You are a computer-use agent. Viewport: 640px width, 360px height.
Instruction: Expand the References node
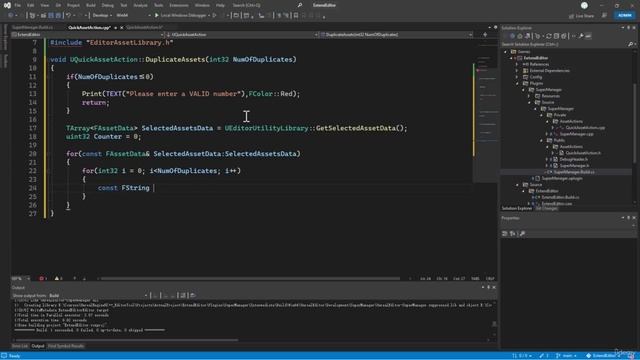coord(517,64)
